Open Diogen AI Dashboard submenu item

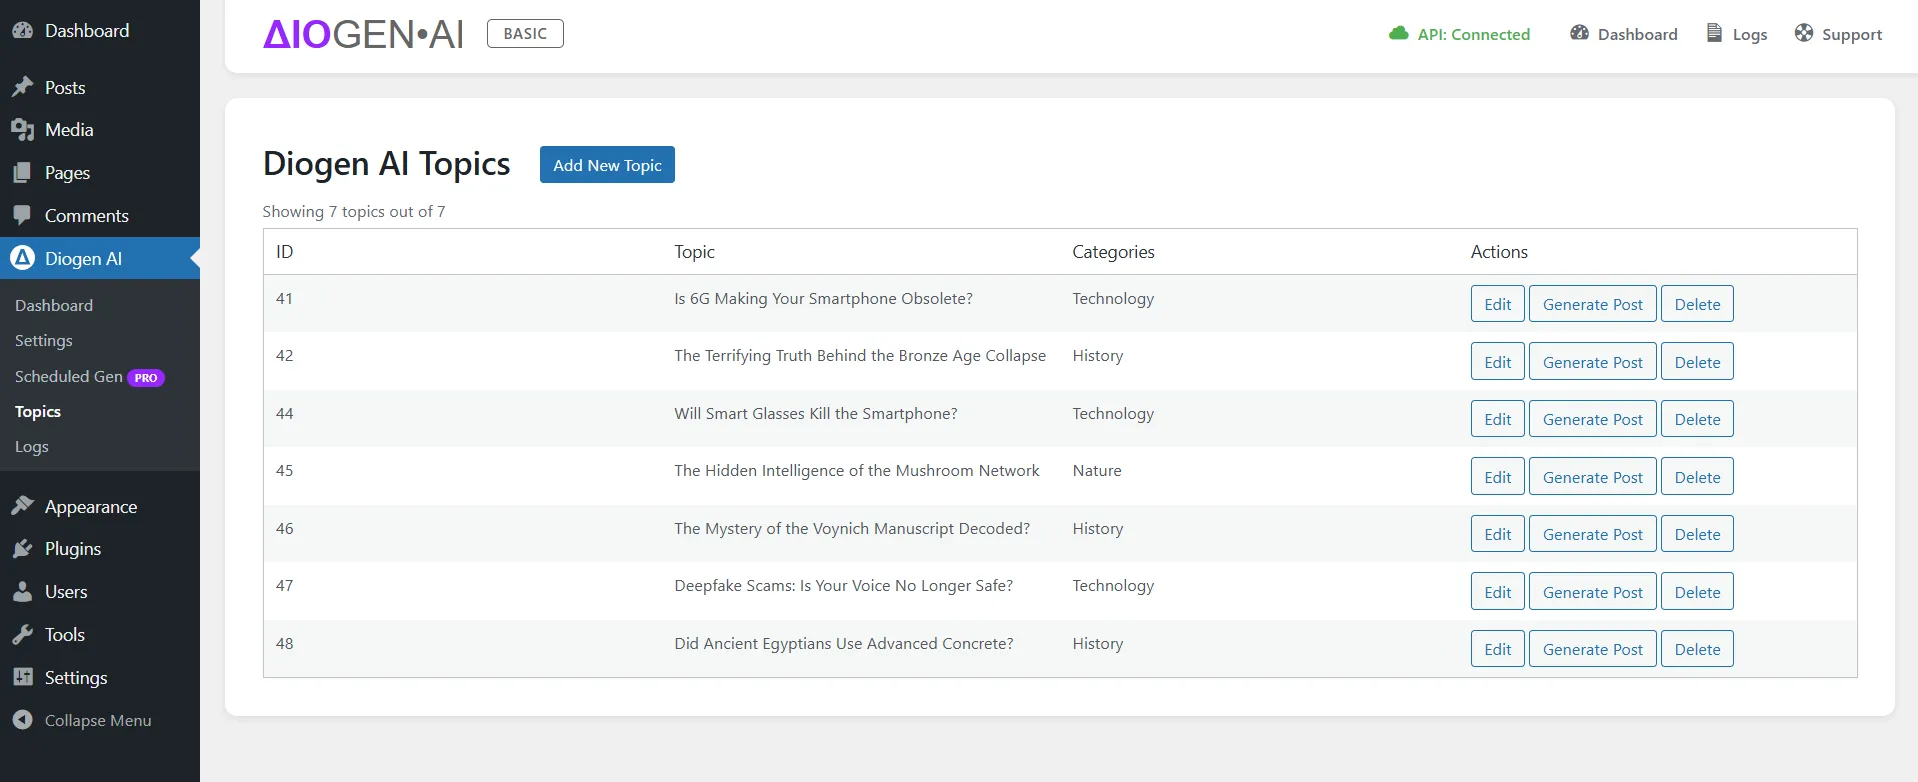coord(54,306)
